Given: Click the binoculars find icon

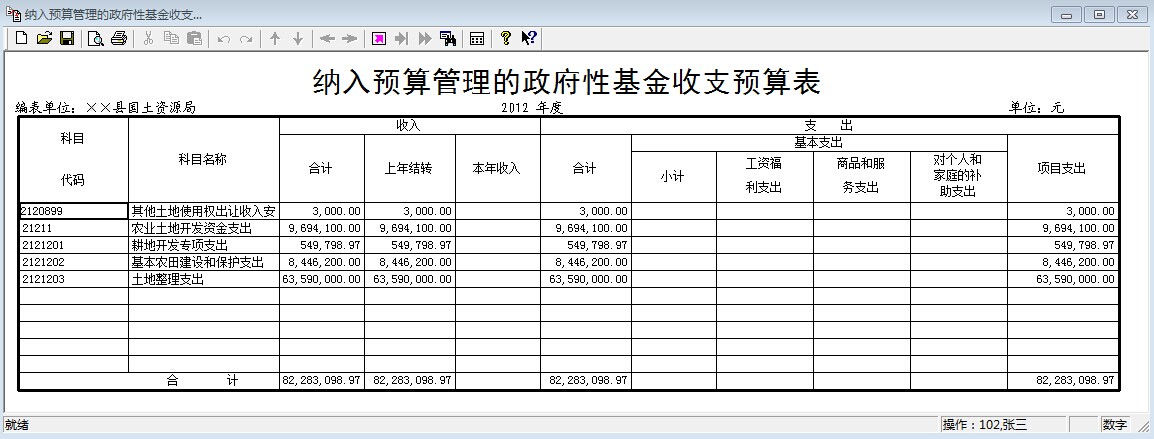Looking at the screenshot, I should [x=448, y=38].
